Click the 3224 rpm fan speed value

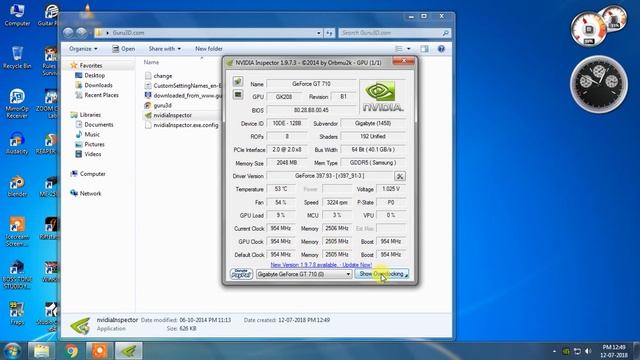point(337,202)
